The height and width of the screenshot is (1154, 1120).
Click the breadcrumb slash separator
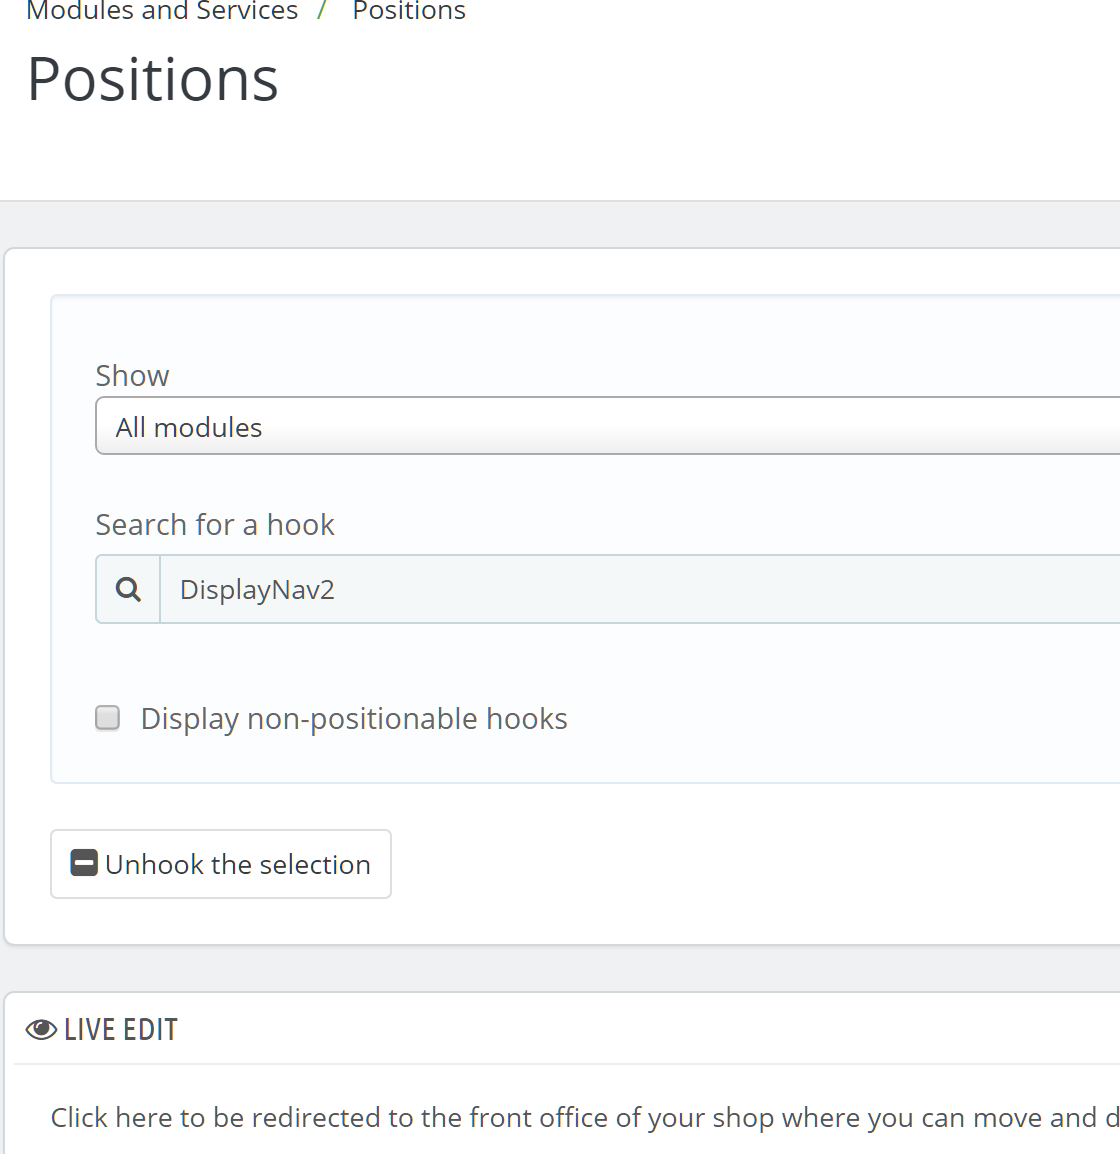click(323, 11)
